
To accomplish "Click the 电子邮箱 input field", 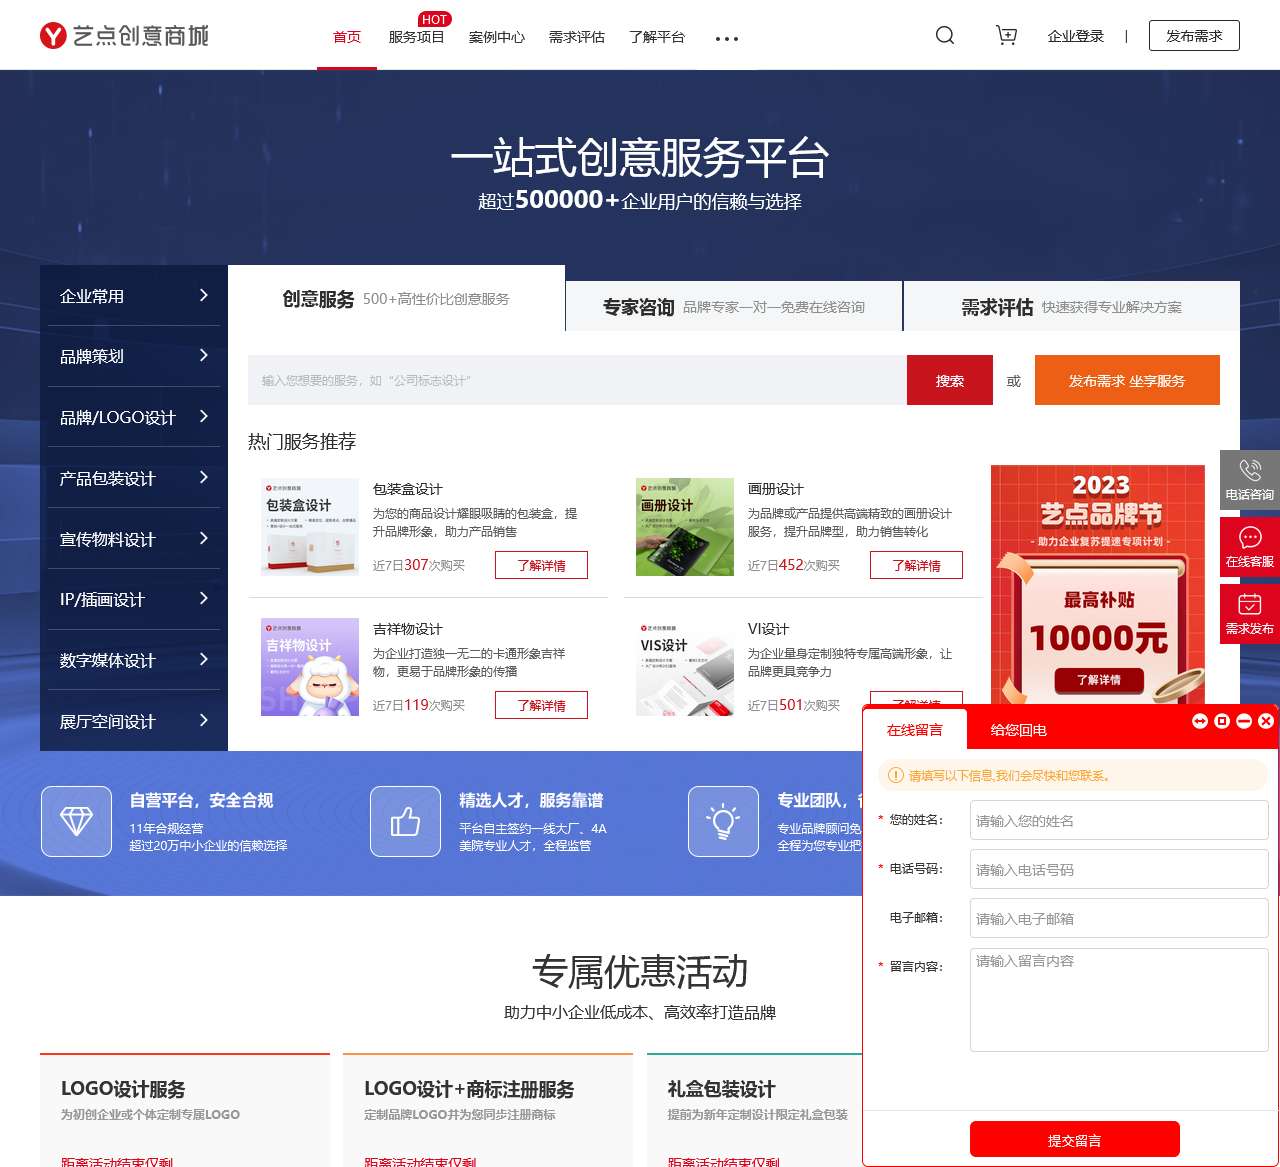I will [x=1119, y=918].
